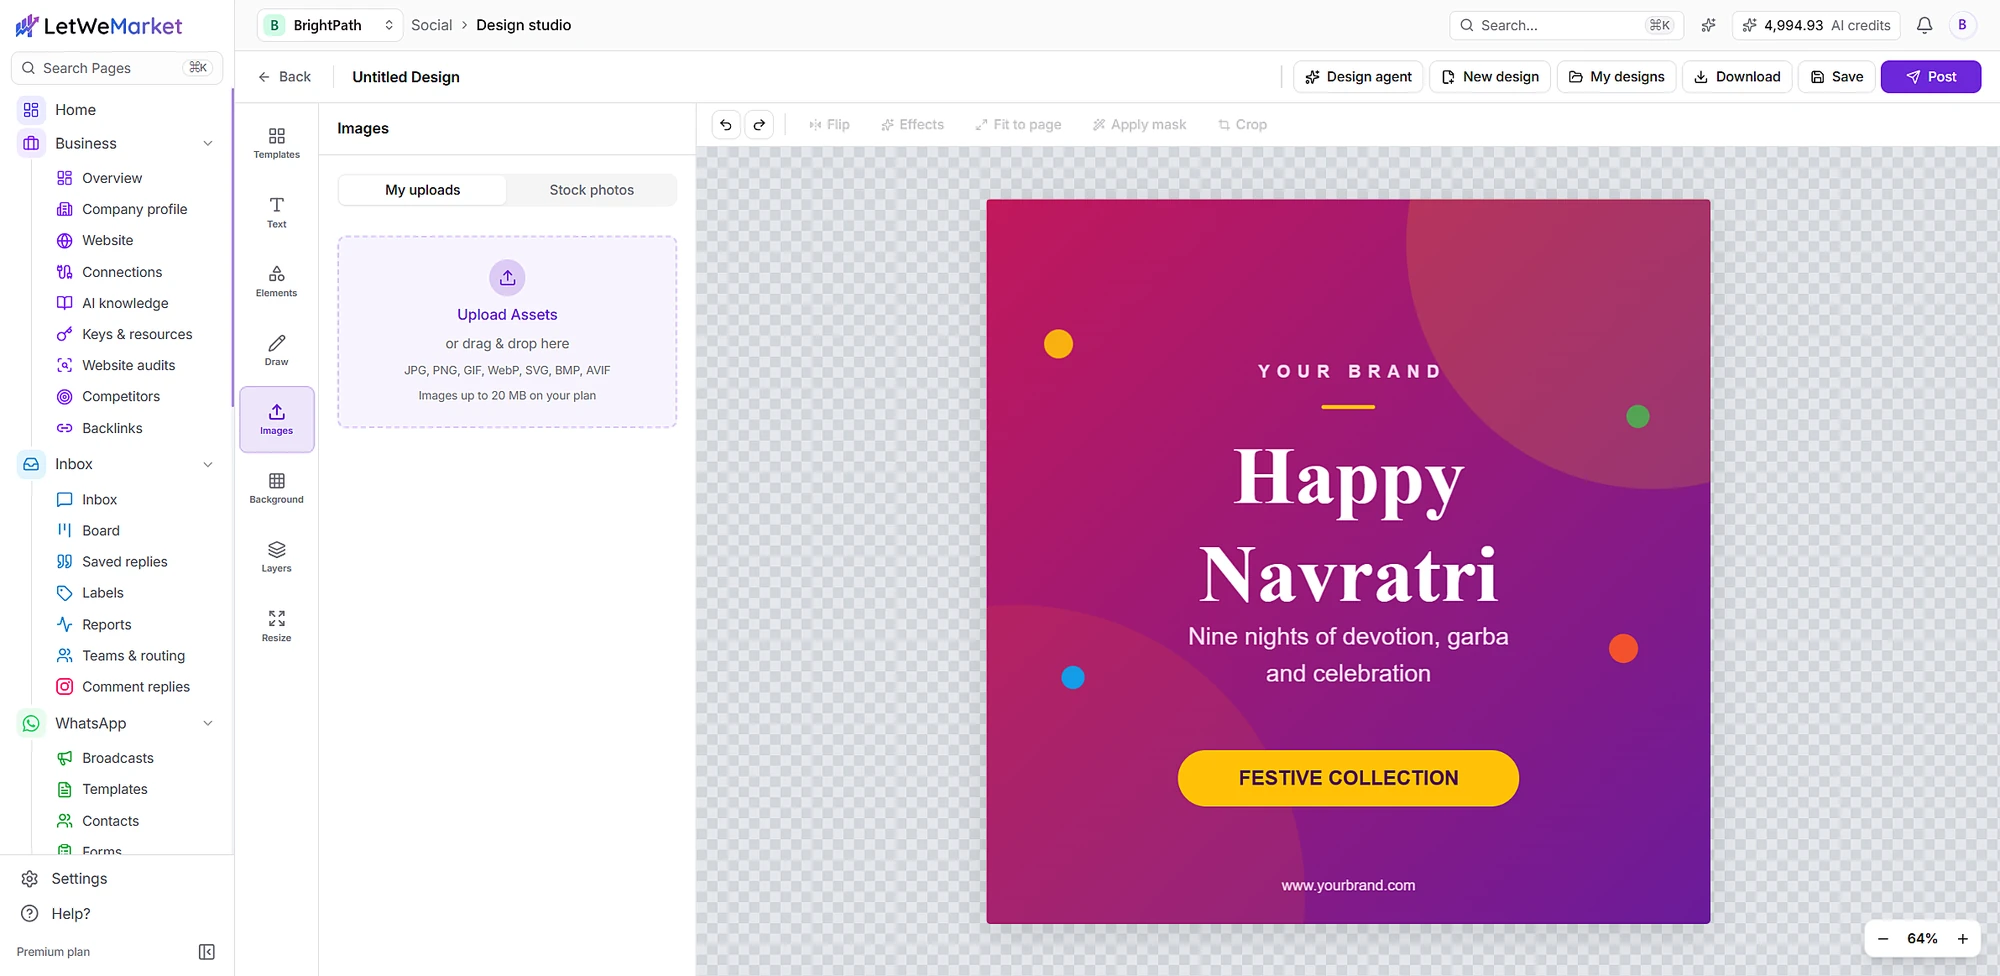Collapse the Business section chevron
Screen dimensions: 2000x976
pyautogui.click(x=208, y=144)
